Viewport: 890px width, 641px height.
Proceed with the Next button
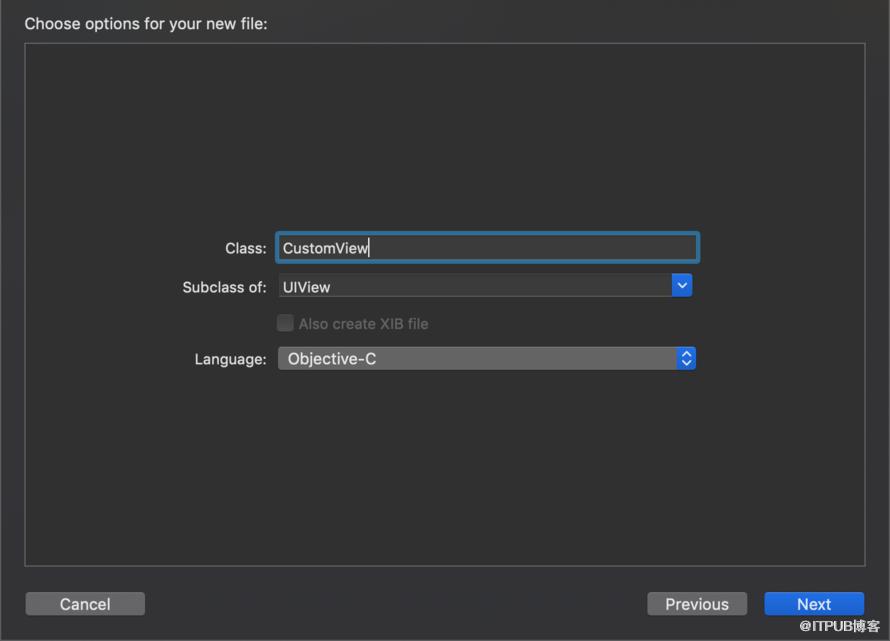[x=814, y=604]
